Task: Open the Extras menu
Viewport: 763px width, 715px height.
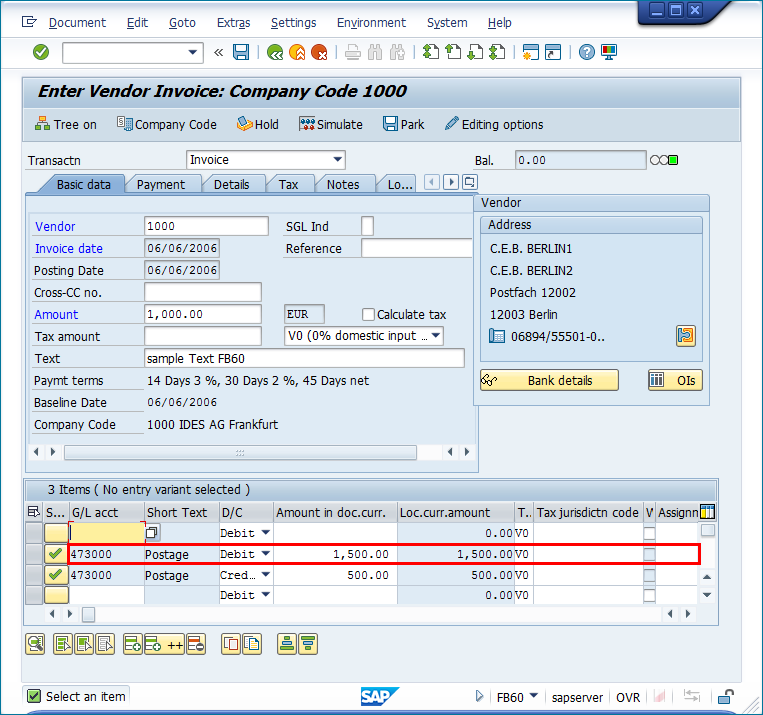Action: click(233, 22)
